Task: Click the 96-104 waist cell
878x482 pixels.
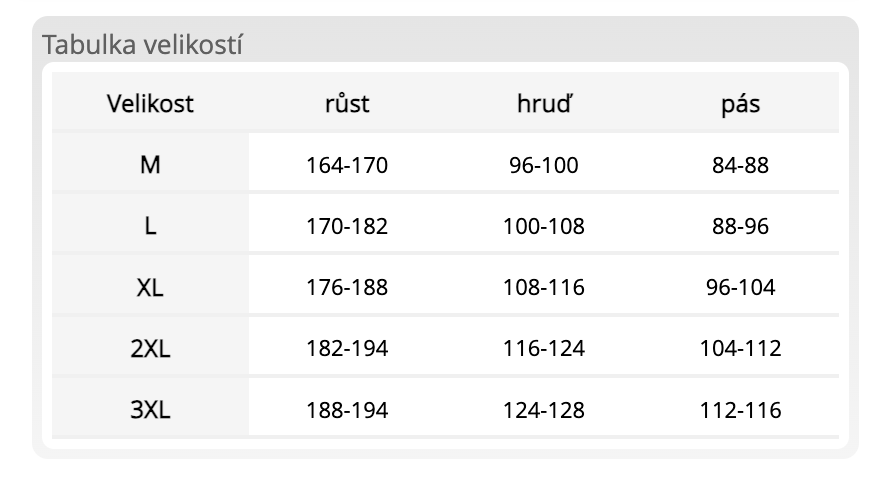Action: coord(740,288)
